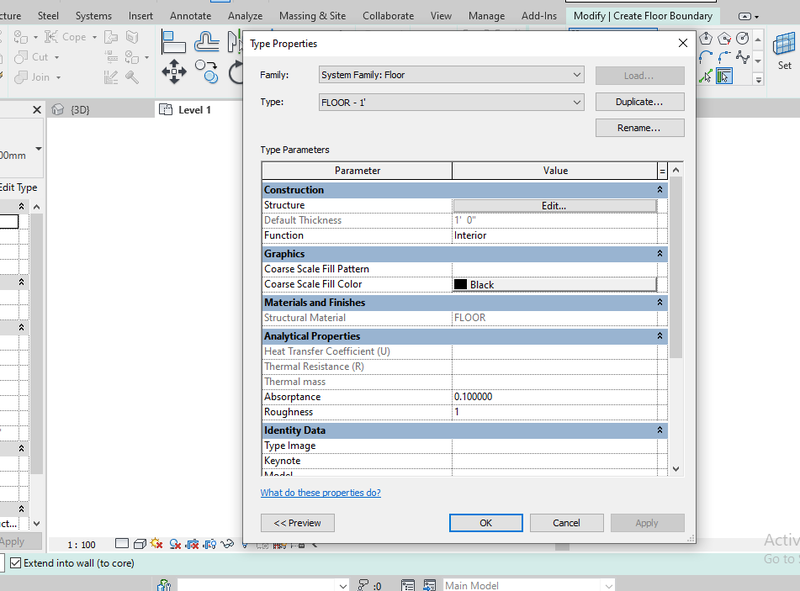Click the Set work plane button

click(784, 51)
